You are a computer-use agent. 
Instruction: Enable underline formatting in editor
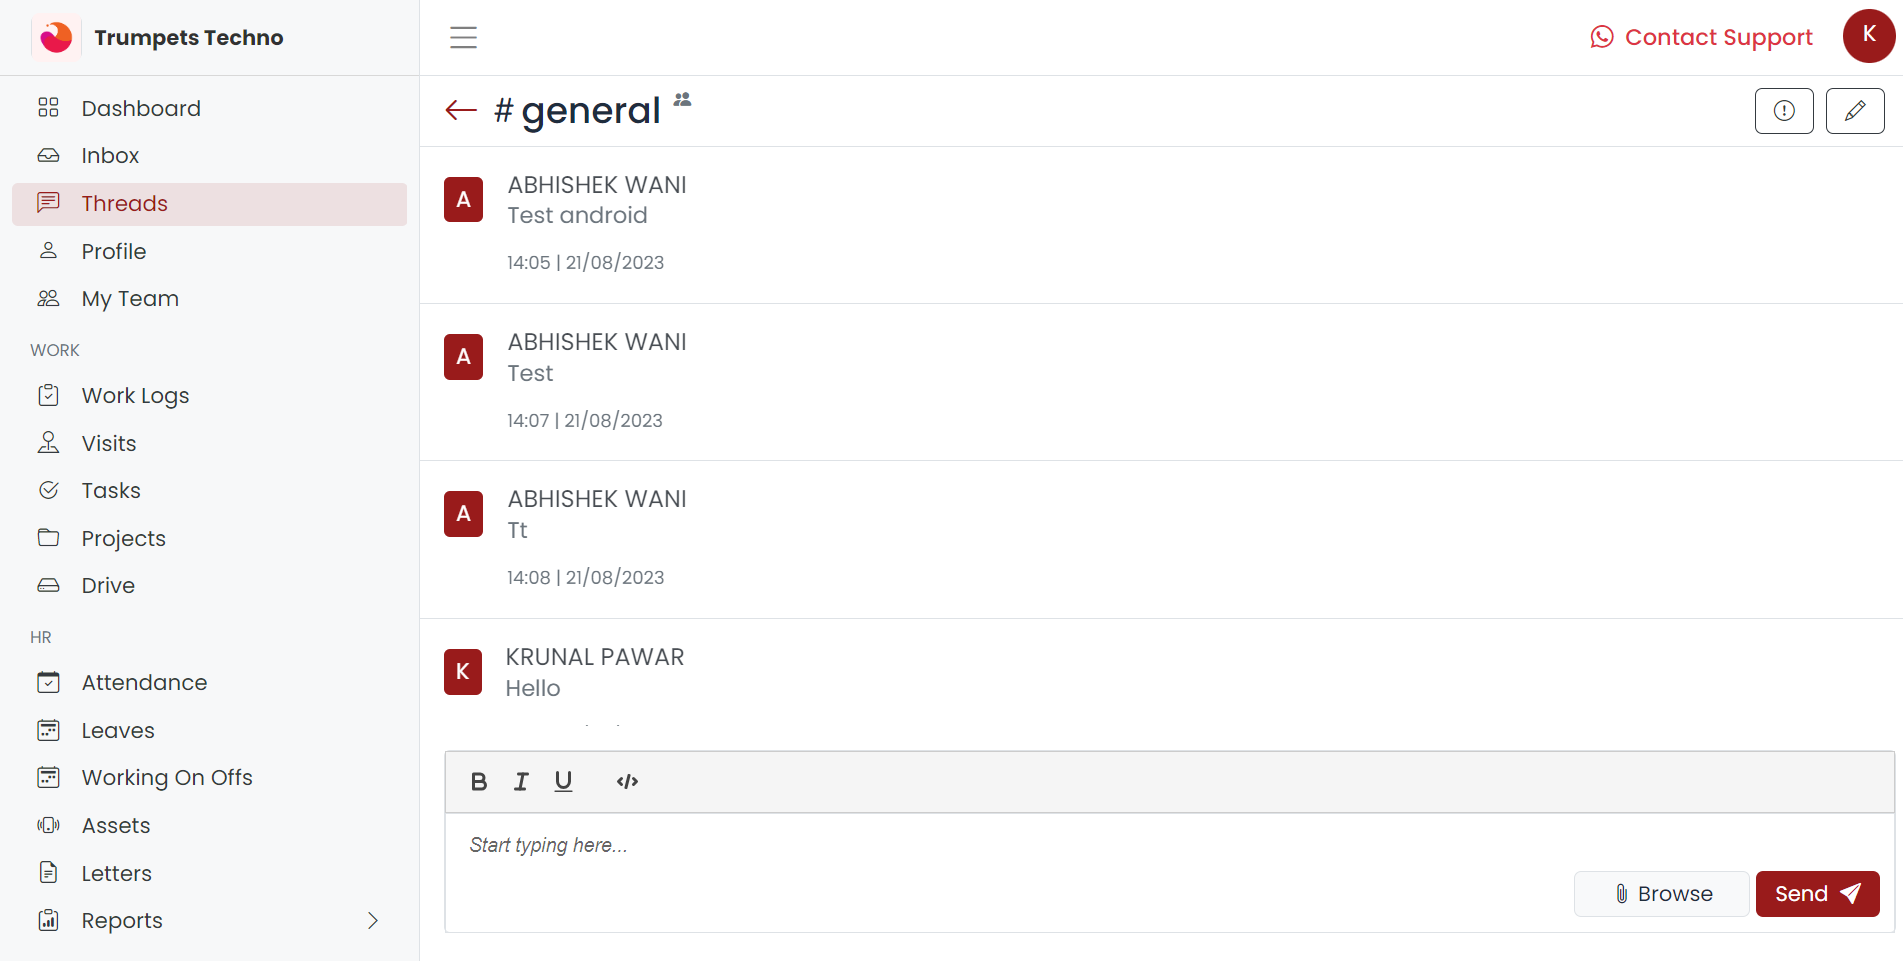pos(563,782)
